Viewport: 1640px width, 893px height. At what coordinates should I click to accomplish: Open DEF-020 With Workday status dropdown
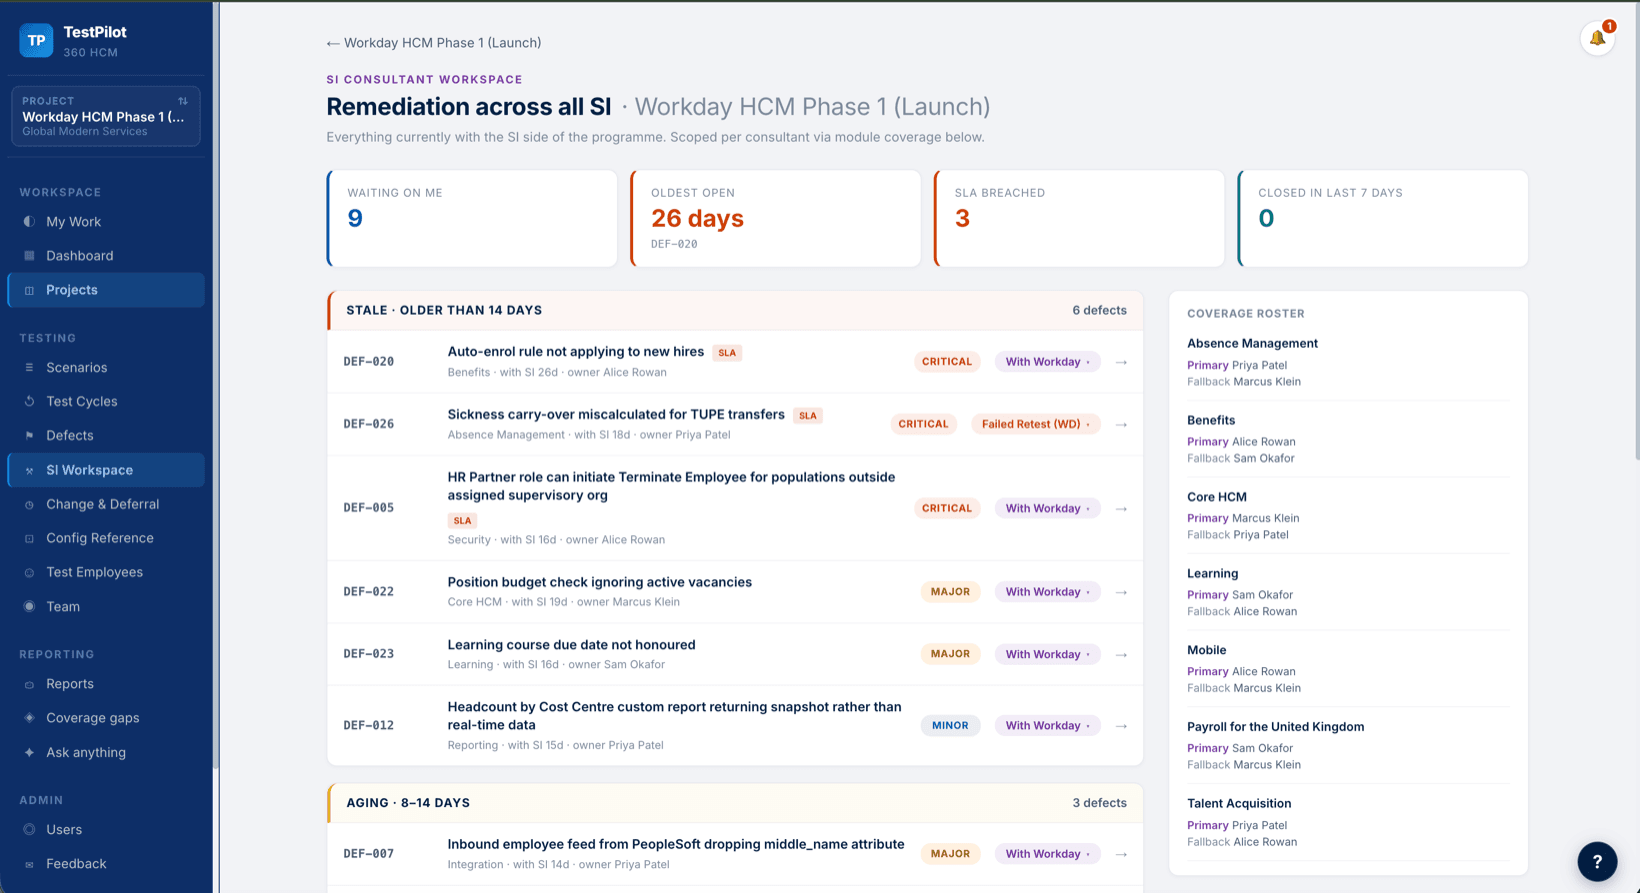click(1047, 362)
